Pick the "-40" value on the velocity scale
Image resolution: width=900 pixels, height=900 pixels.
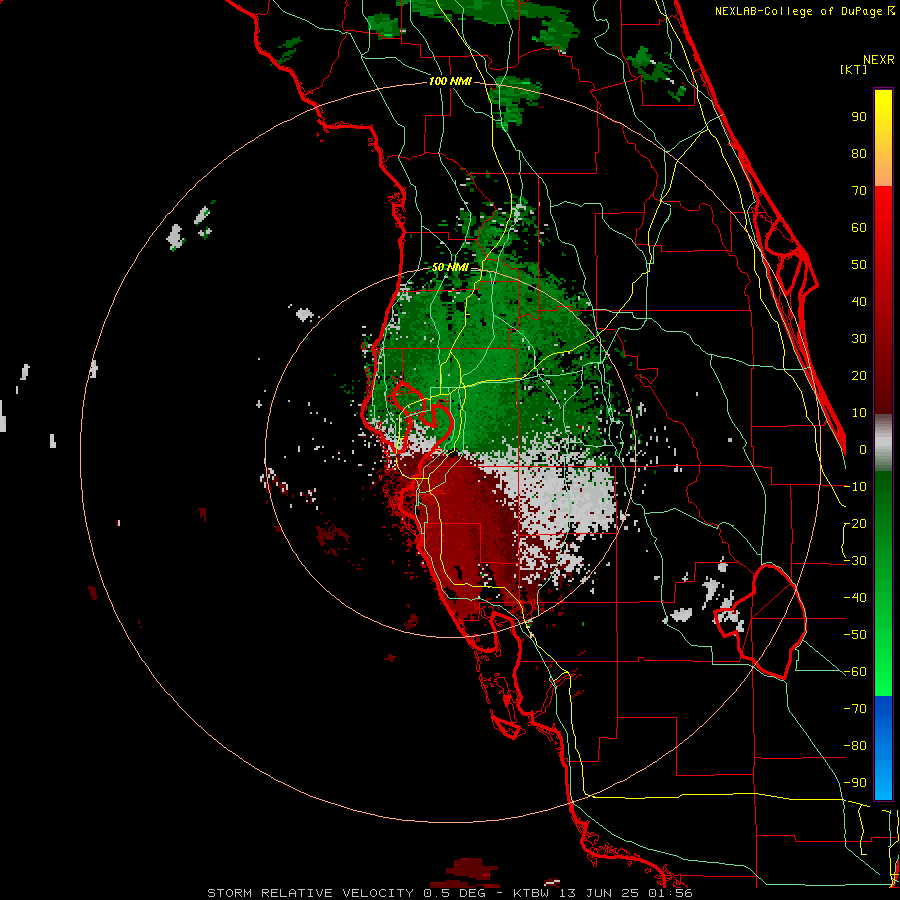855,598
